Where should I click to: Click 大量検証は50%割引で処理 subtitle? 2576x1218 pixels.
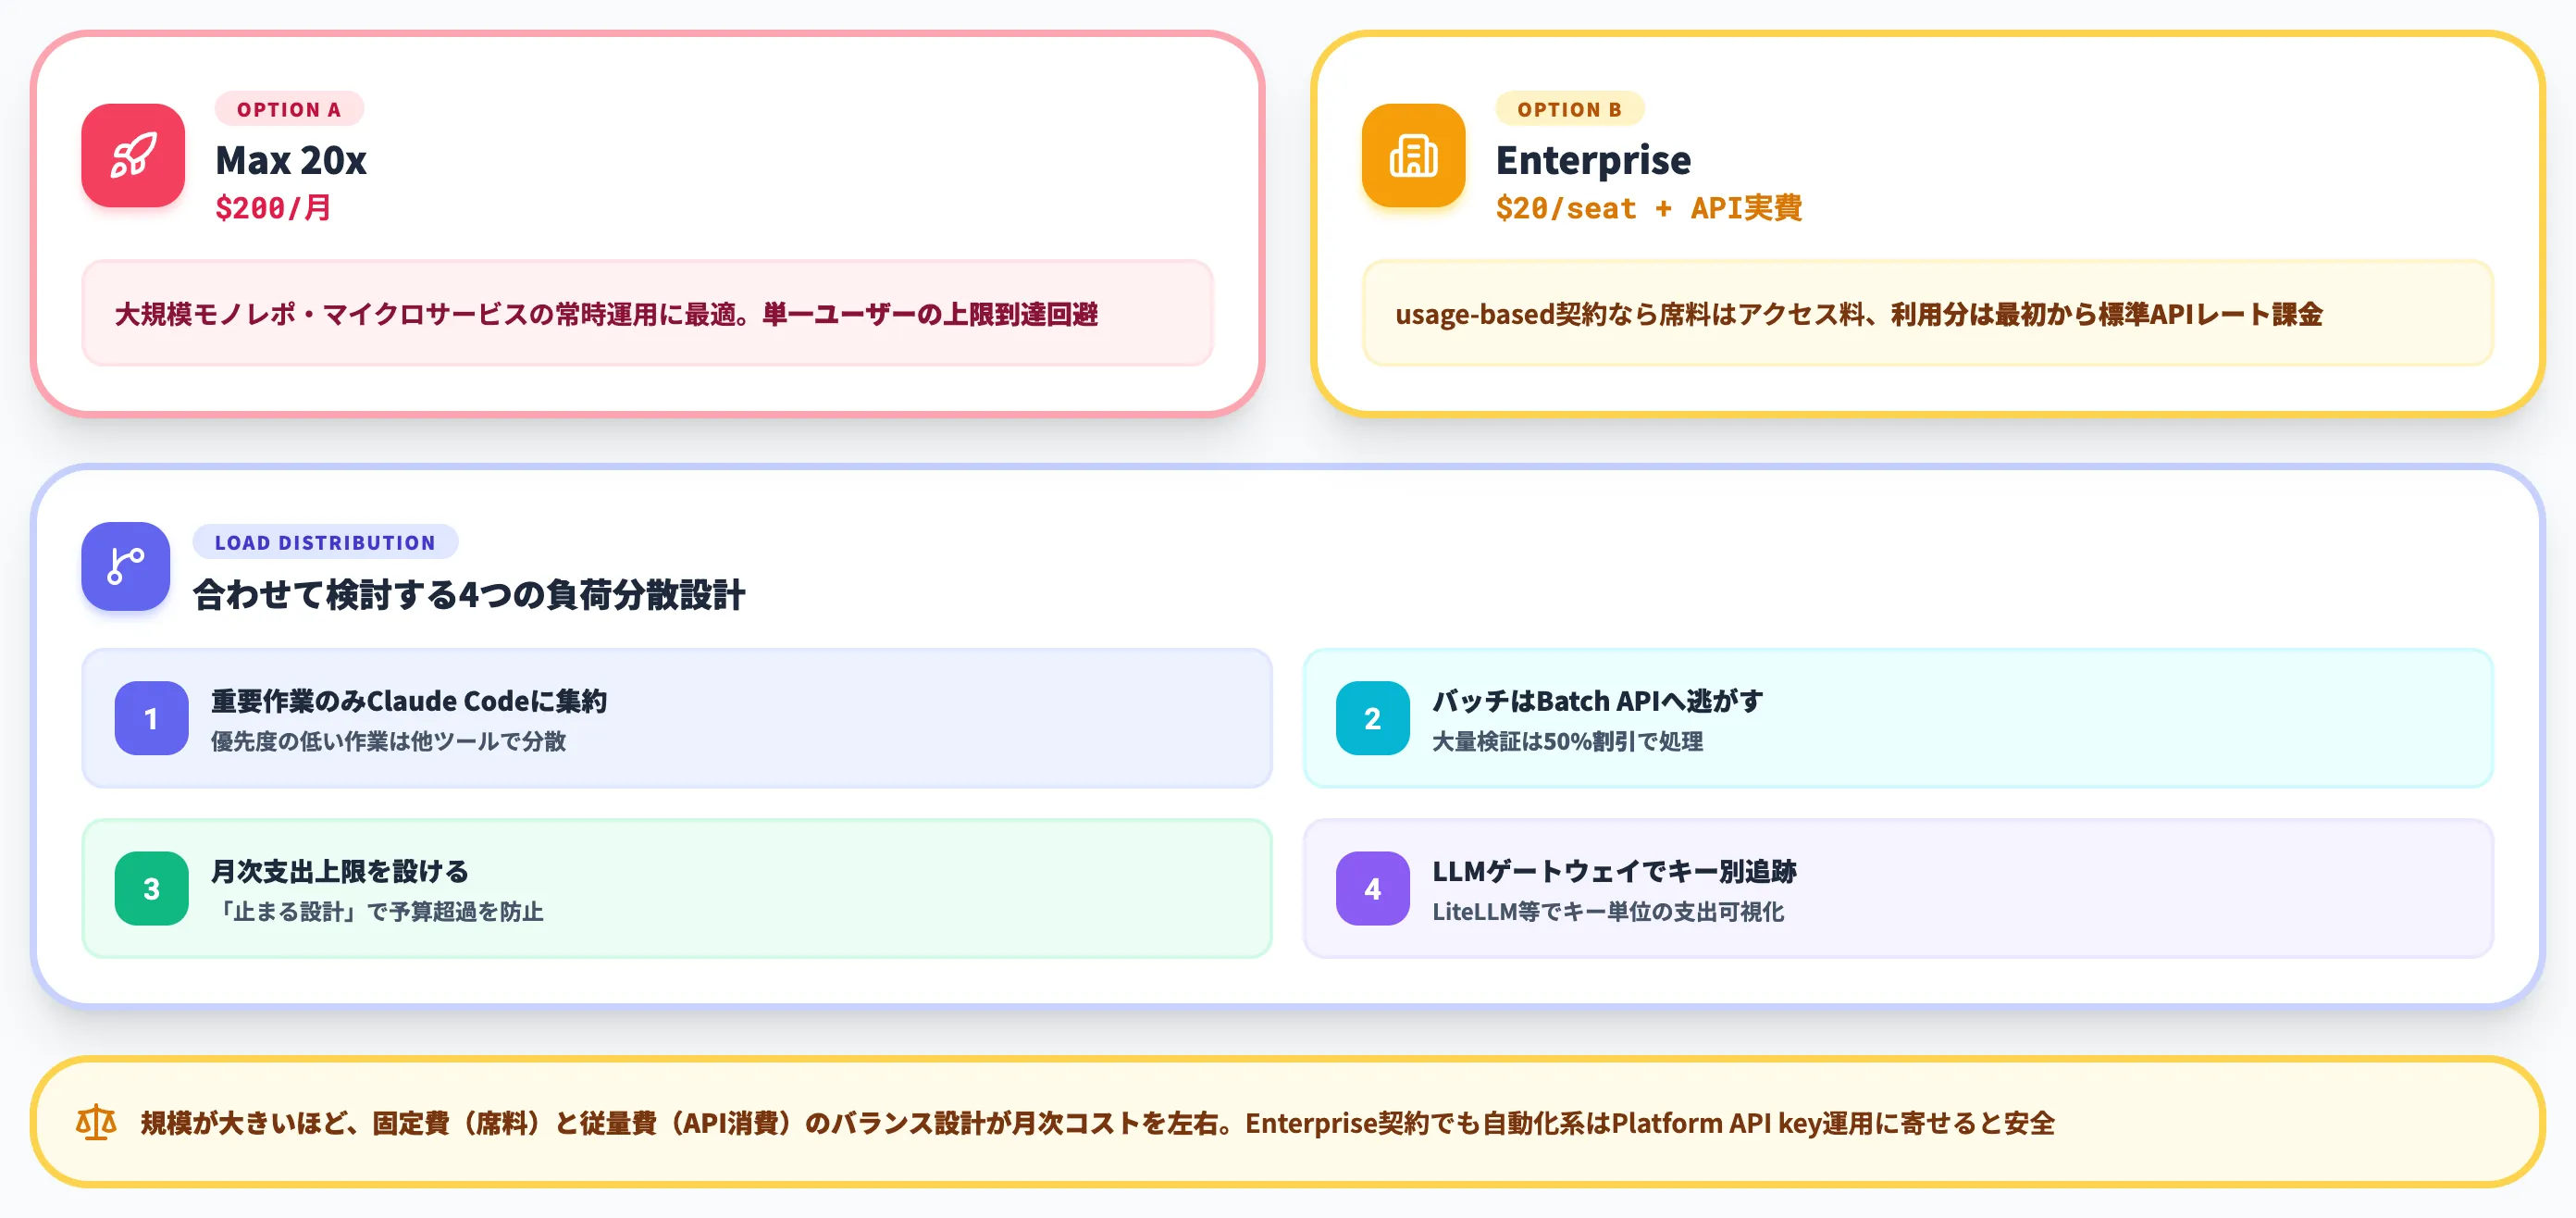(x=1567, y=741)
